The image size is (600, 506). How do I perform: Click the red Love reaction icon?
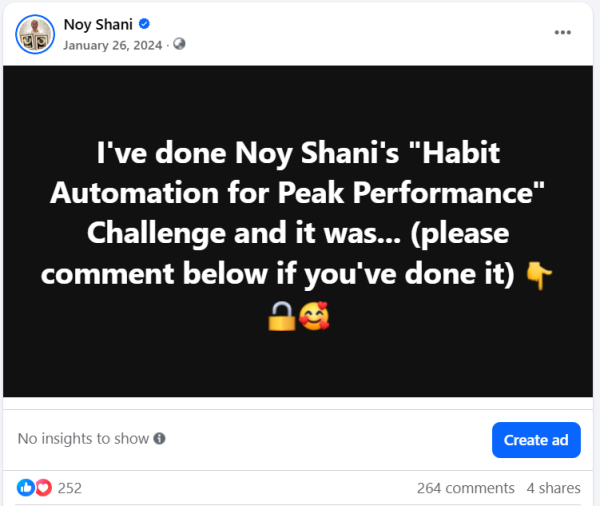coord(43,488)
